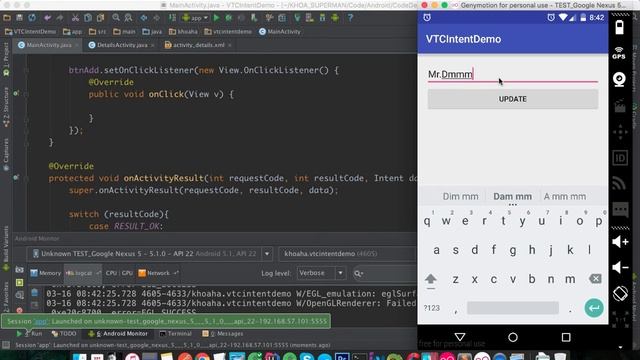The height and width of the screenshot is (360, 640).
Task: Open Genymotion camera widget
Action: click(620, 79)
